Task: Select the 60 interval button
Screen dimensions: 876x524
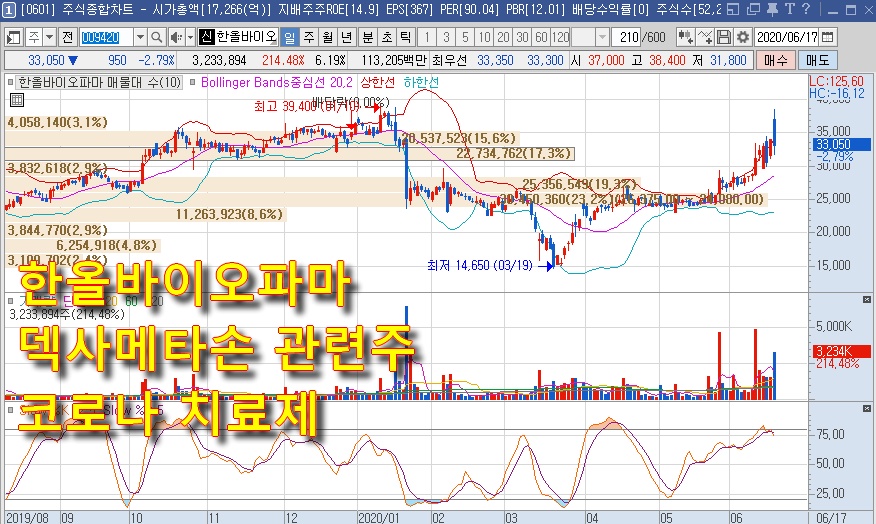Action: (541, 37)
